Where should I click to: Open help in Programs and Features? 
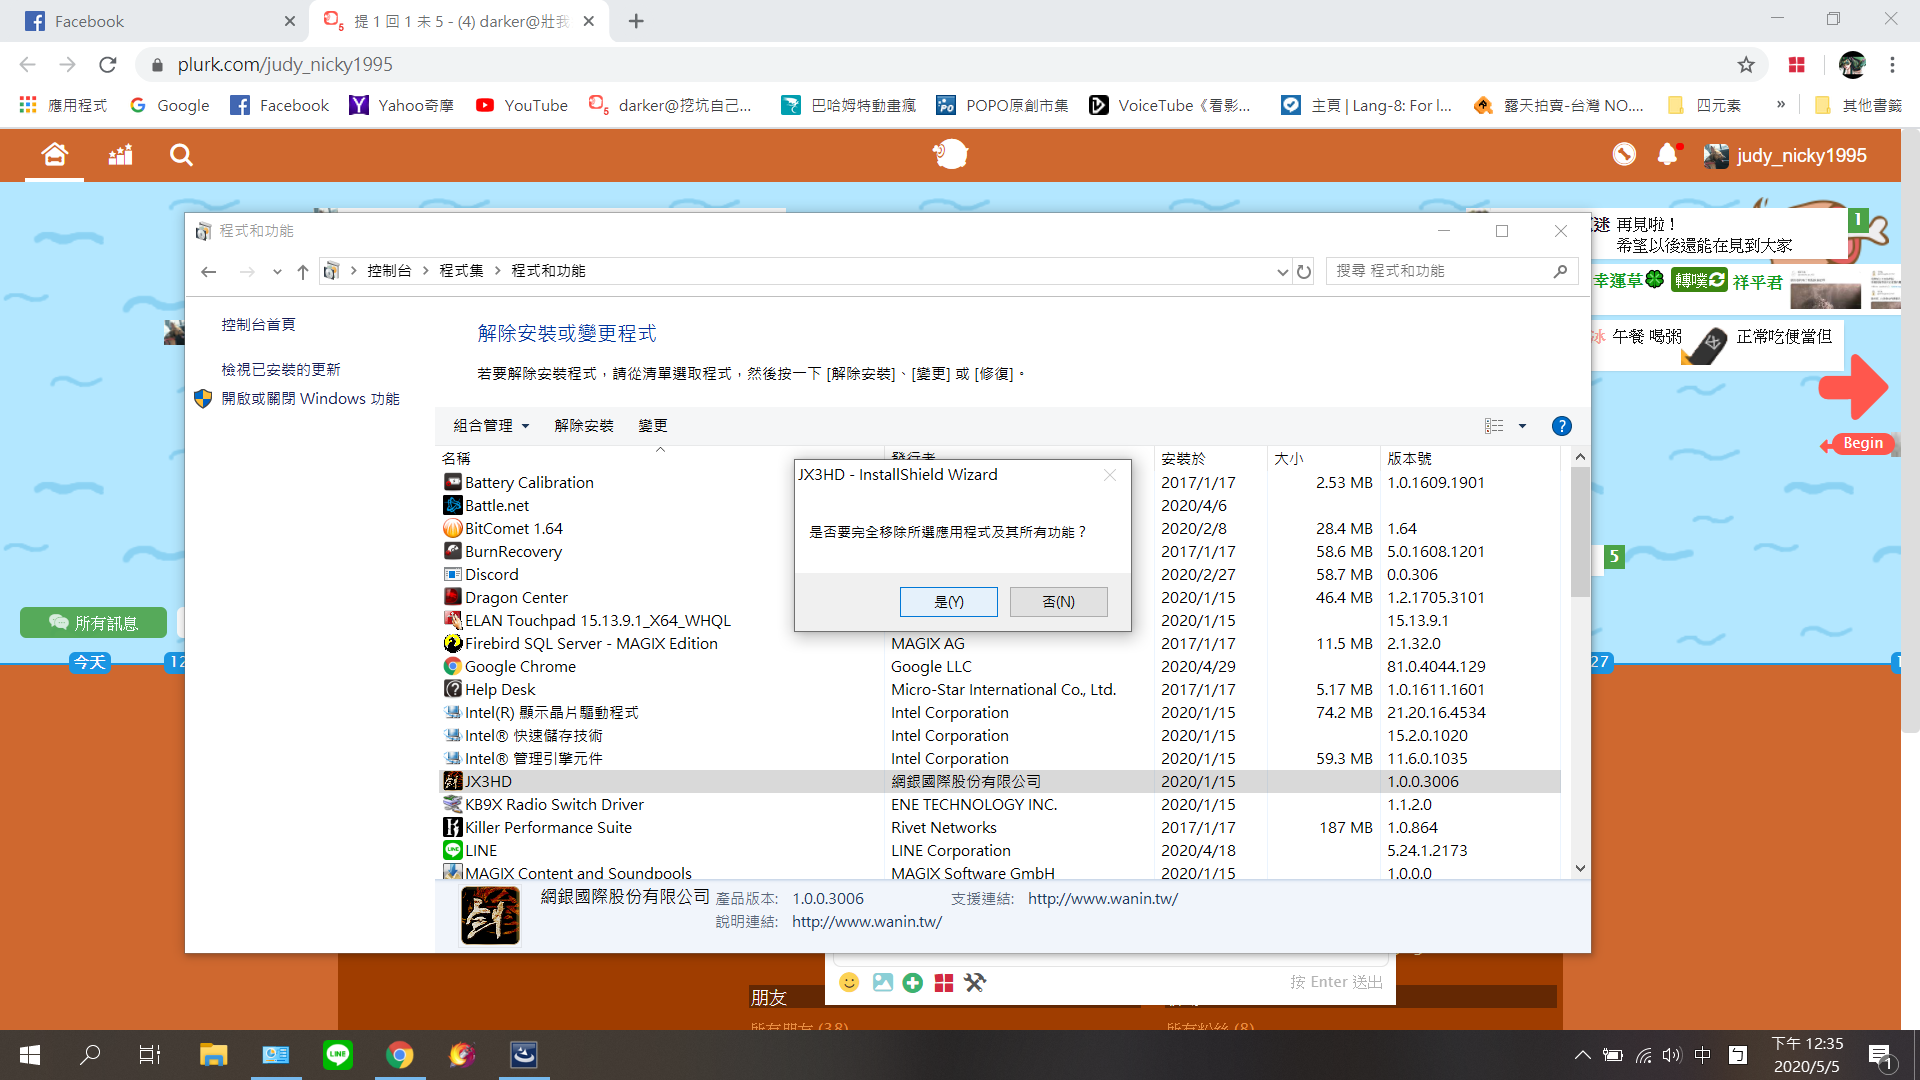[1561, 426]
